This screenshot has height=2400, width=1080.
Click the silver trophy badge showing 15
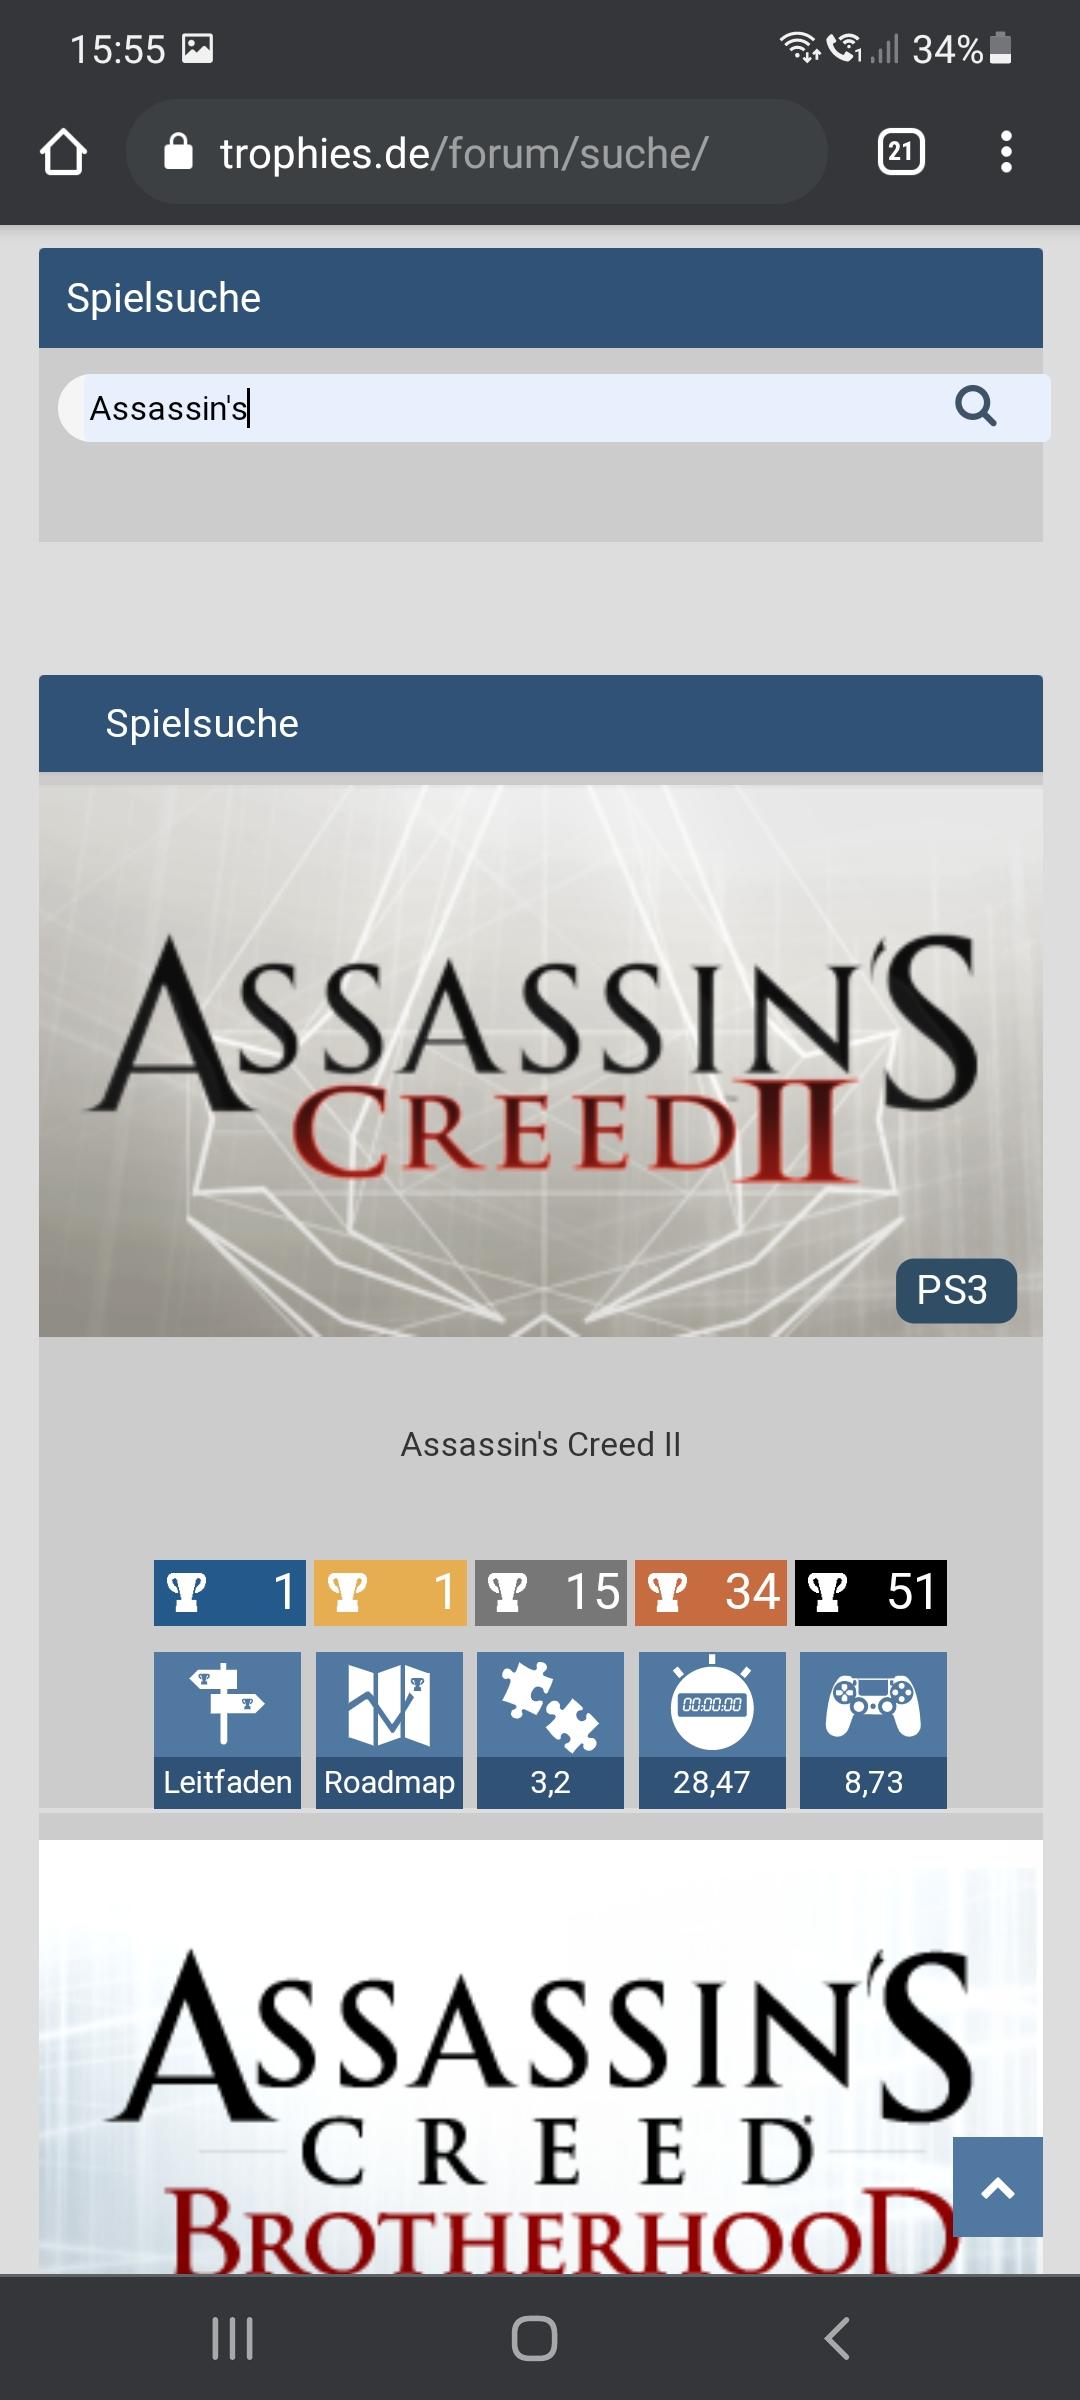(x=551, y=1592)
